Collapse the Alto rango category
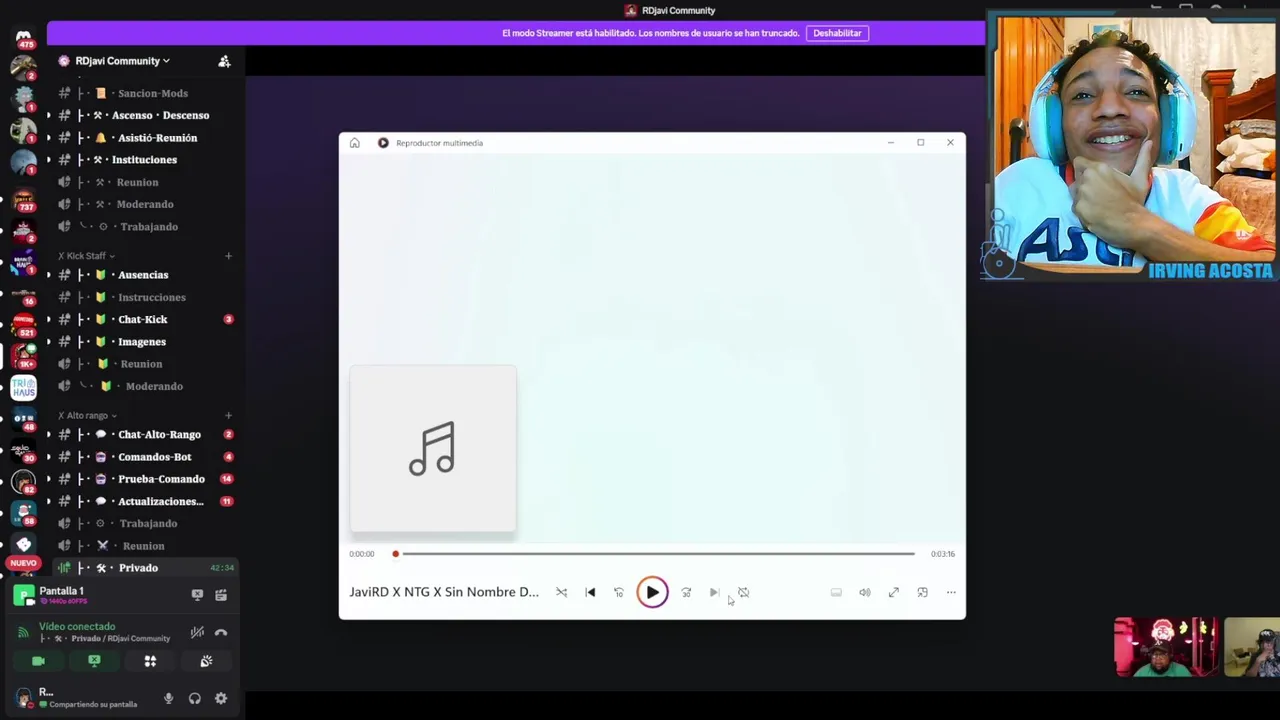This screenshot has height=720, width=1280. (88, 415)
